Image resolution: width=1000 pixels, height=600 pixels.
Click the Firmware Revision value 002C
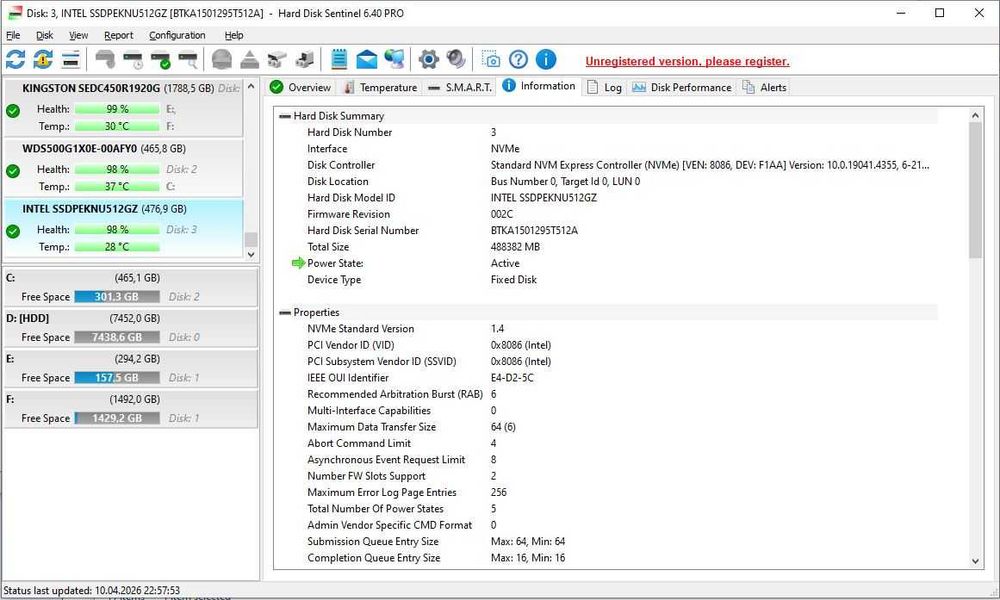pos(502,214)
